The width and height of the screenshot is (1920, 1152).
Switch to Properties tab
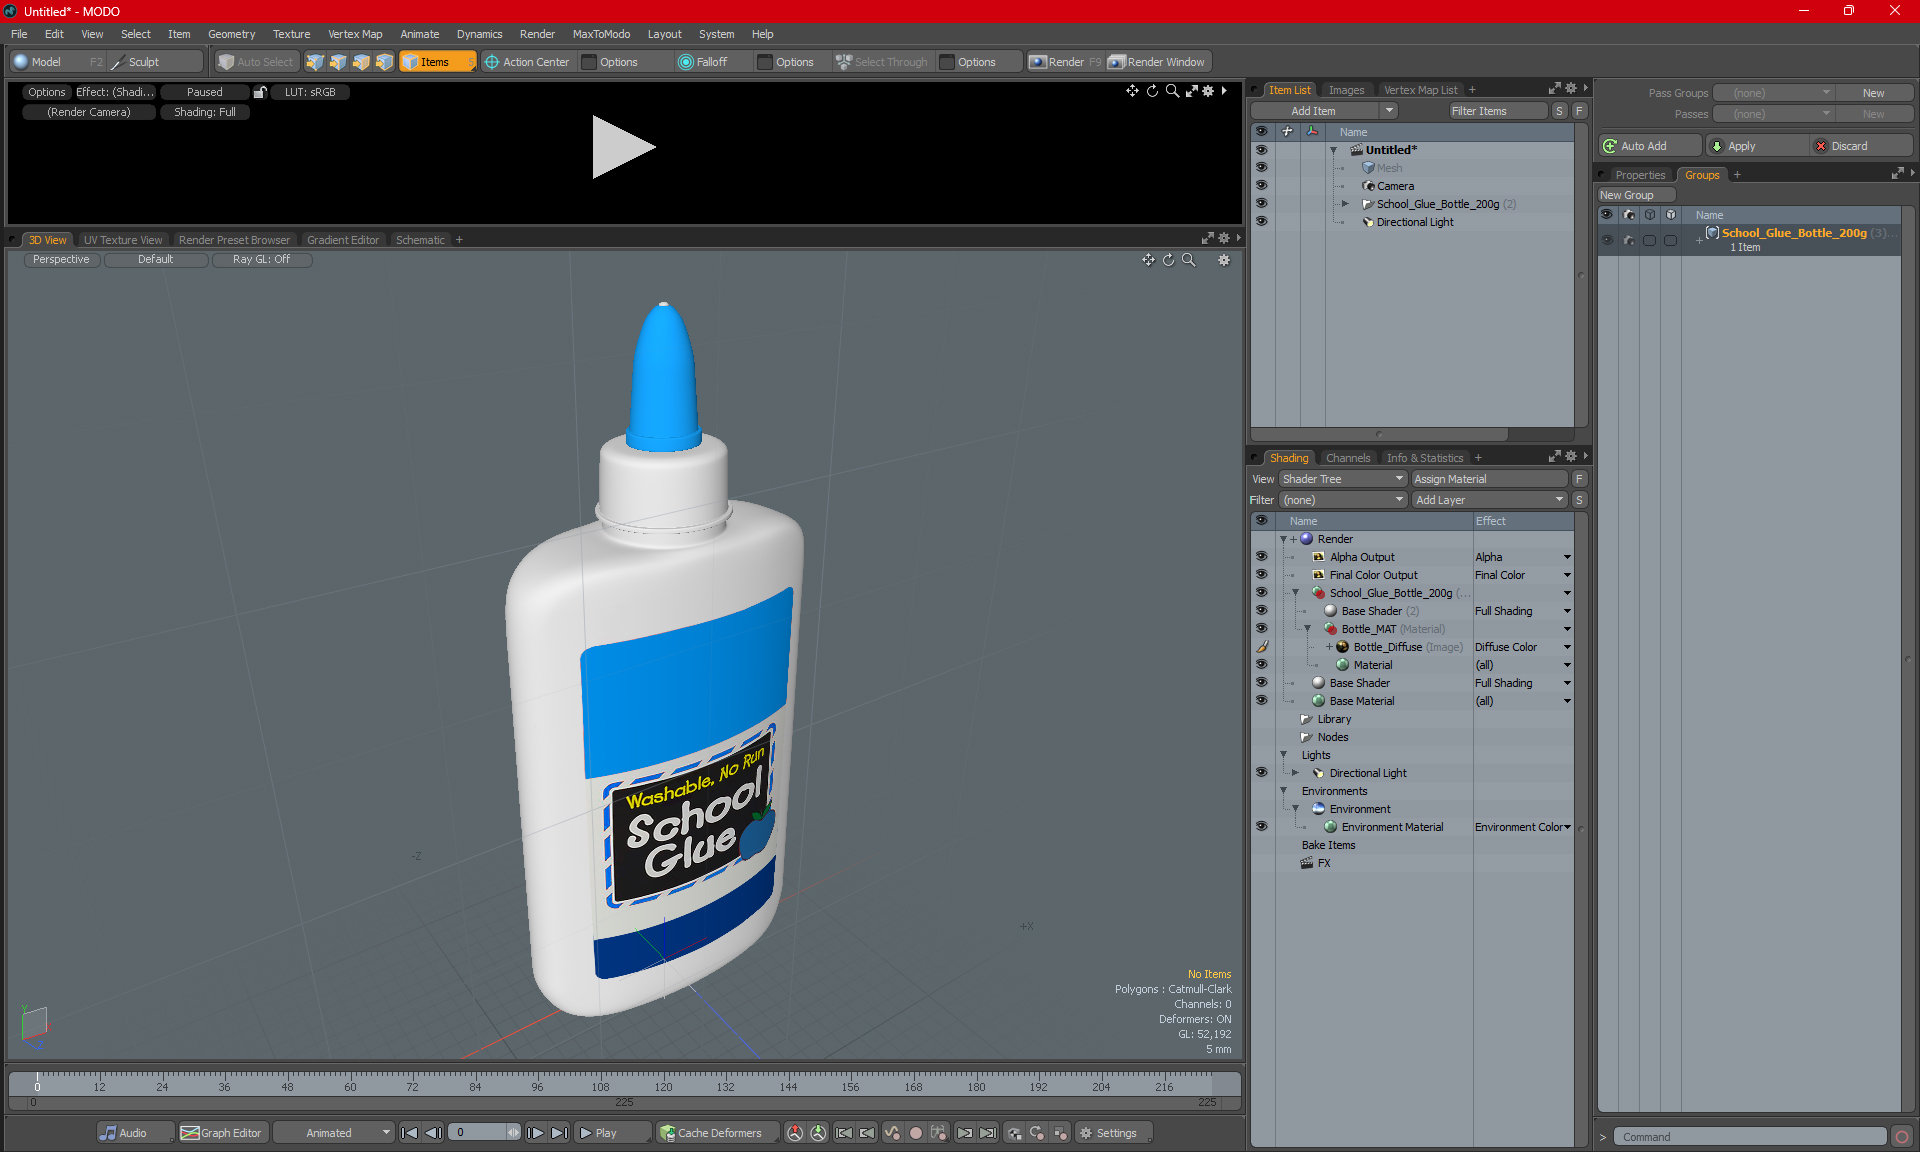(x=1640, y=175)
